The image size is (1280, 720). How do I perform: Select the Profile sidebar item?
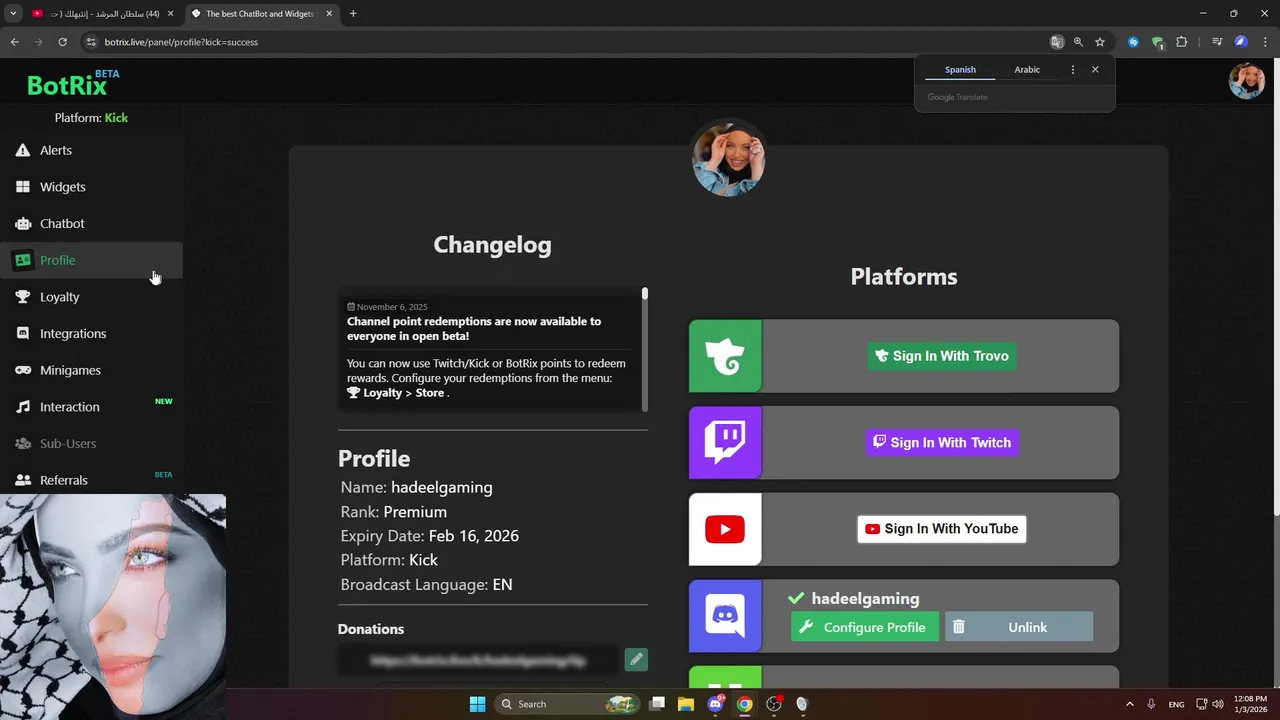pos(91,260)
